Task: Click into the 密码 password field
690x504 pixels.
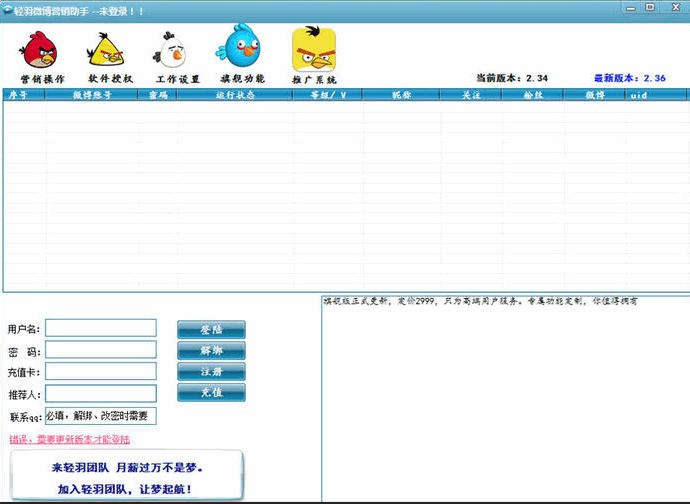Action: tap(101, 350)
